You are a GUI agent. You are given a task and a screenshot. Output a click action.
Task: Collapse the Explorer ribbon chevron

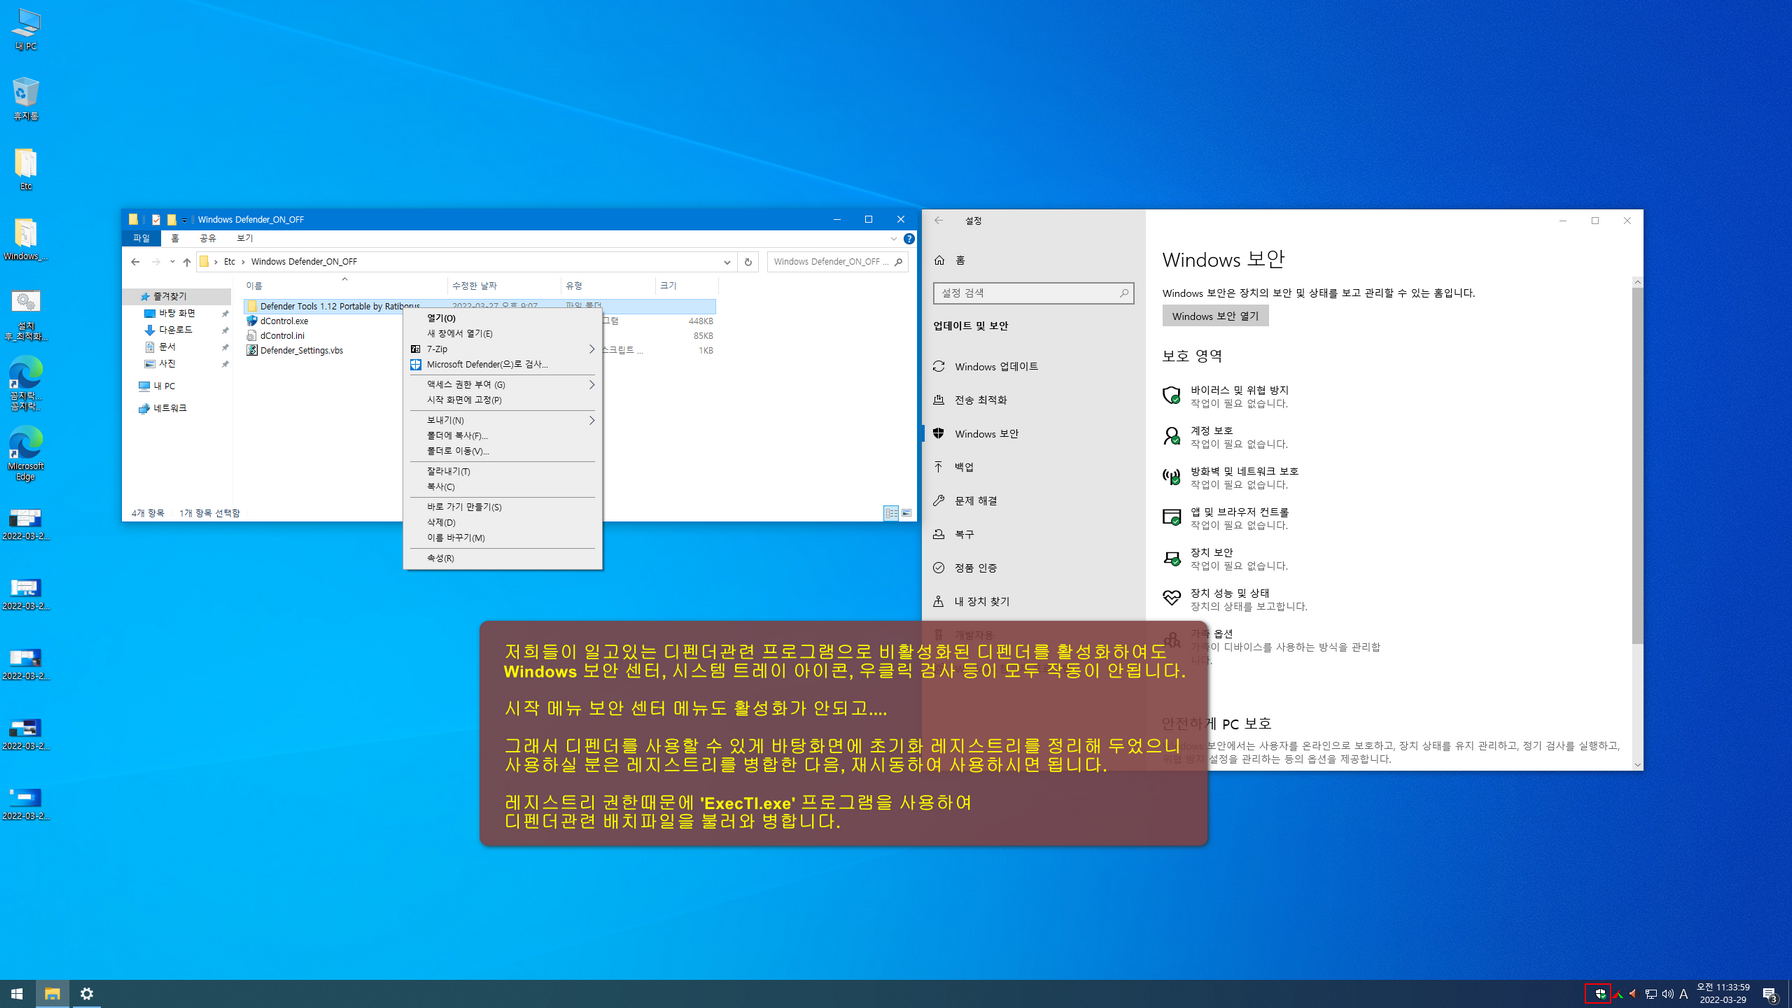893,239
